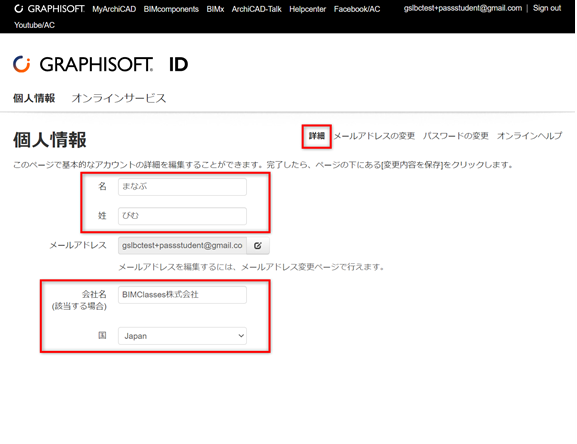The image size is (577, 444).
Task: Click the GRAPHISOFT logo in top bar
Action: 49,9
